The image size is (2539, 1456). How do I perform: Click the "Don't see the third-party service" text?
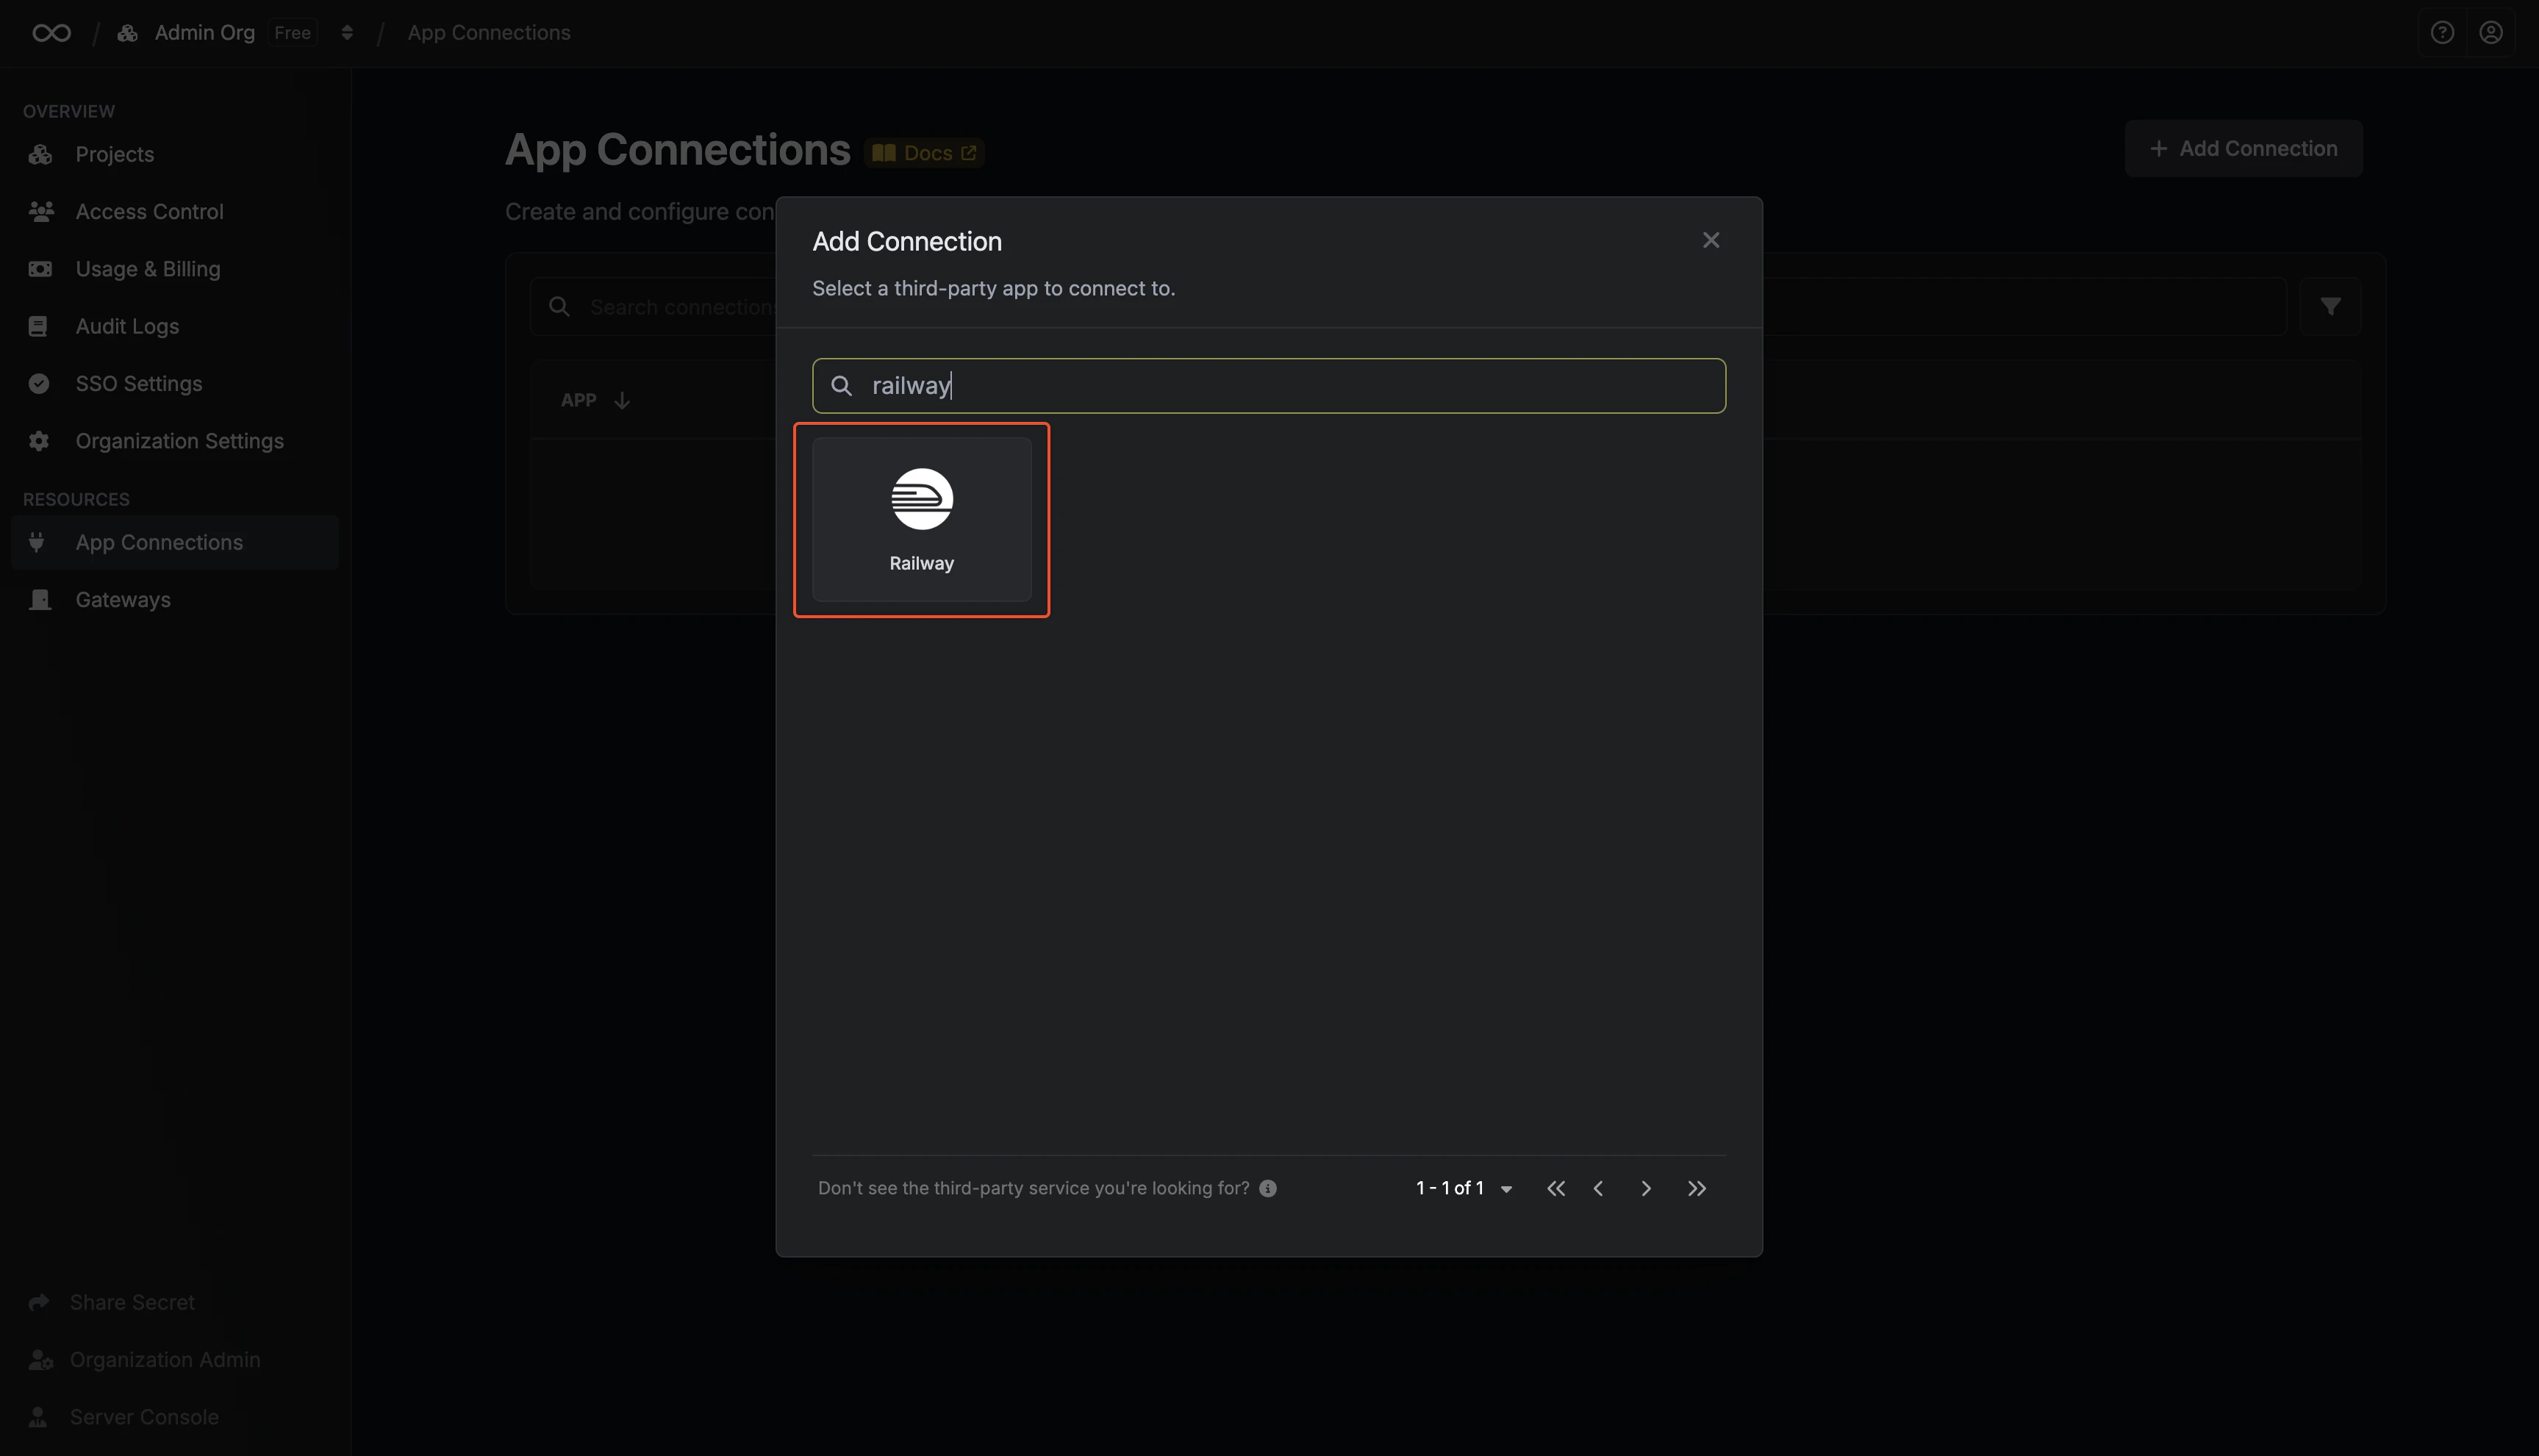pyautogui.click(x=1033, y=1188)
